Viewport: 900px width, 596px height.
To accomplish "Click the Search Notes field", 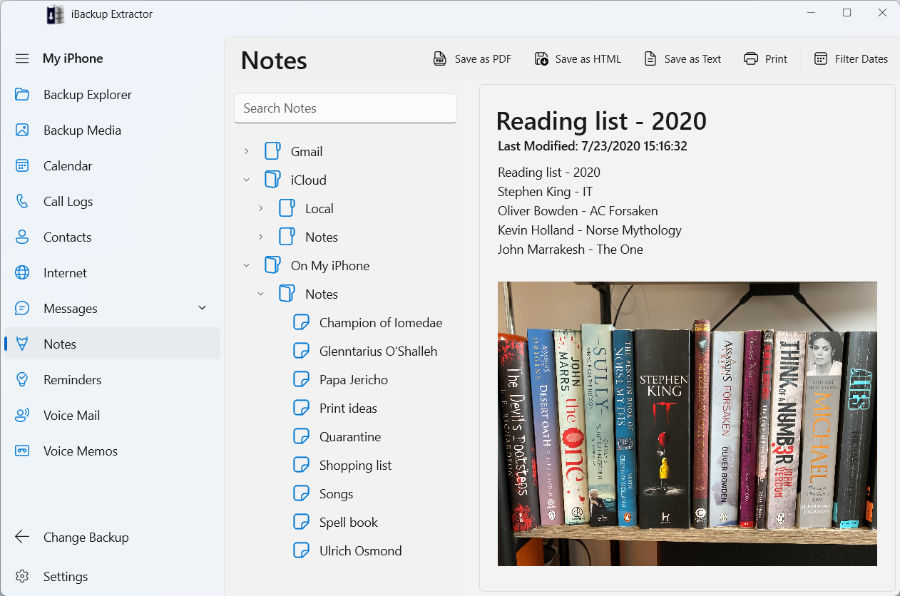I will pos(345,108).
